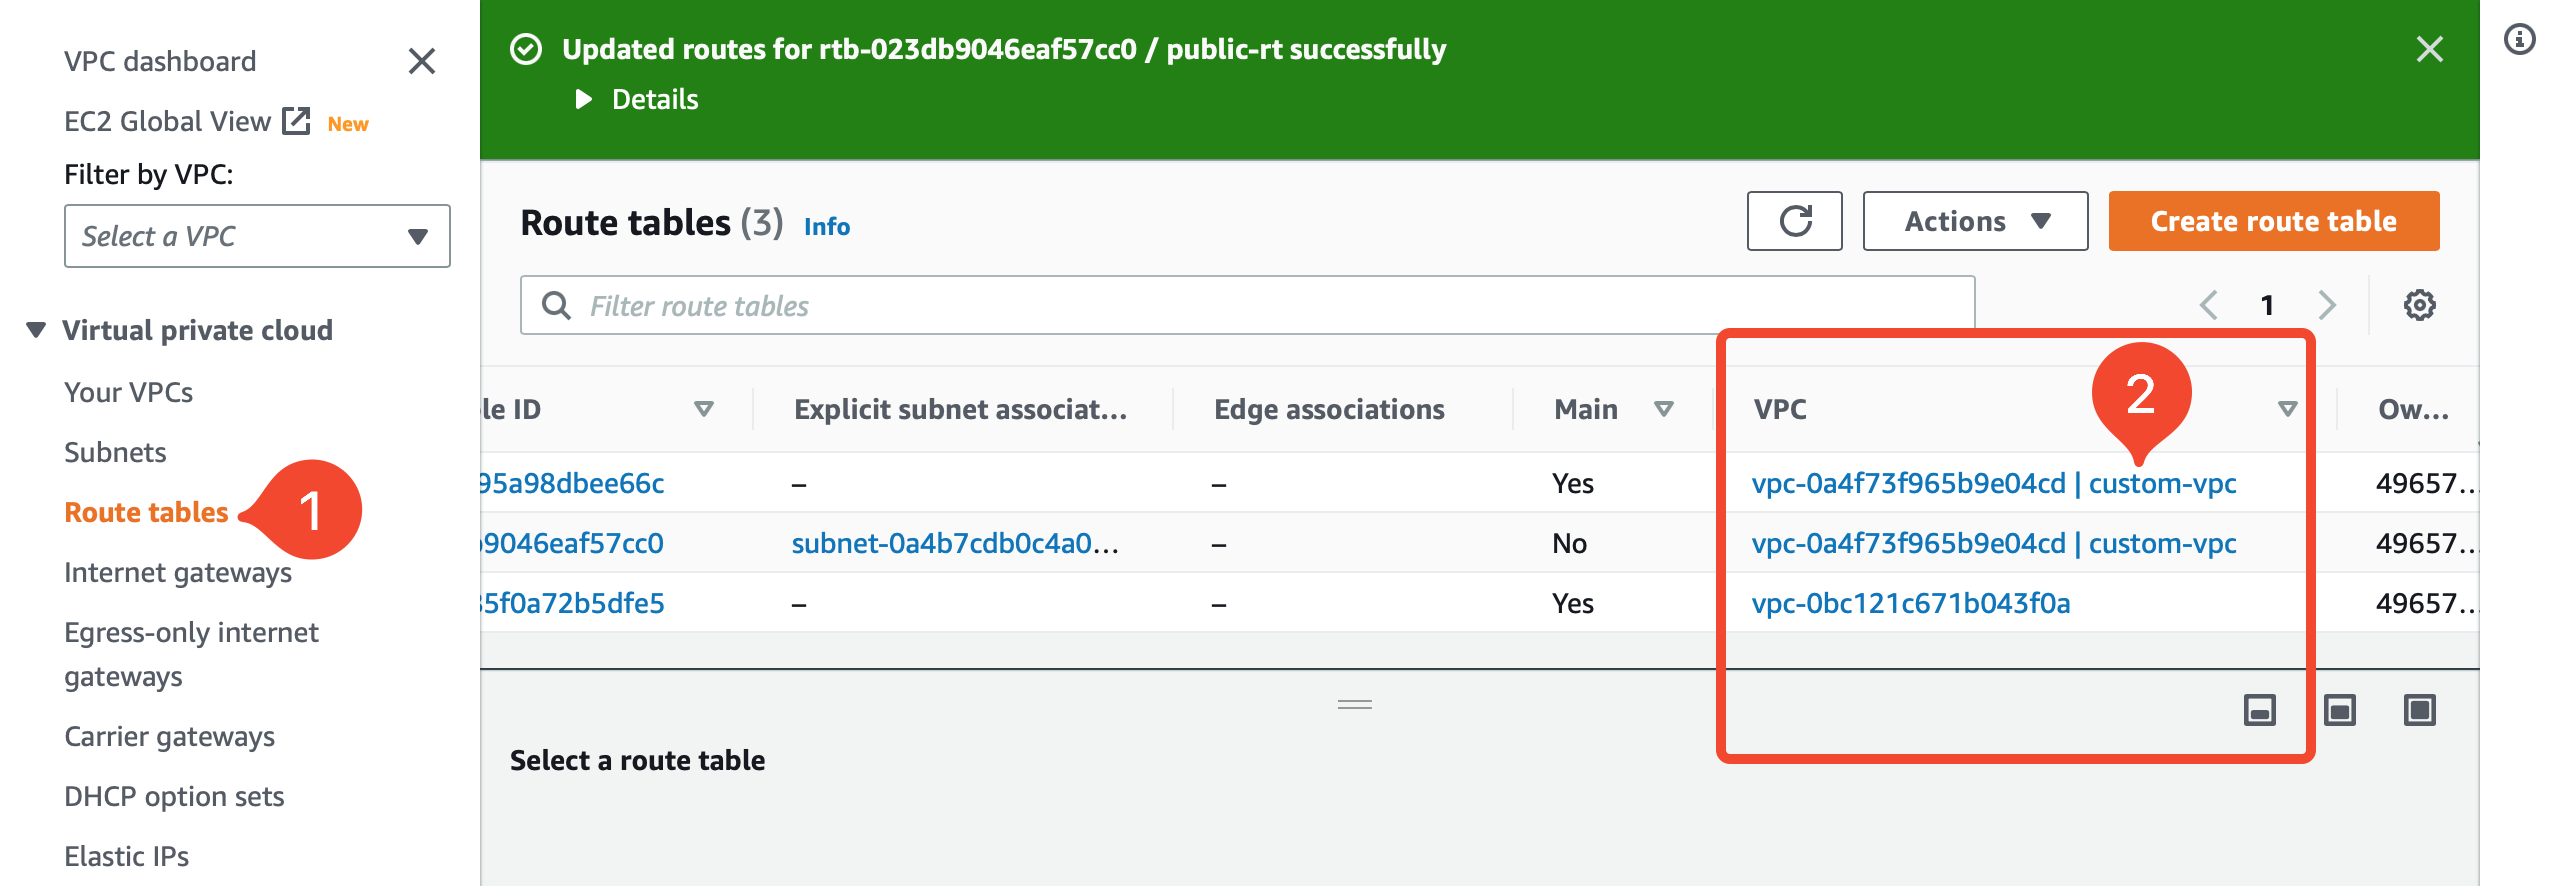2560x886 pixels.
Task: Select the small split-view layout icon
Action: tap(2261, 710)
